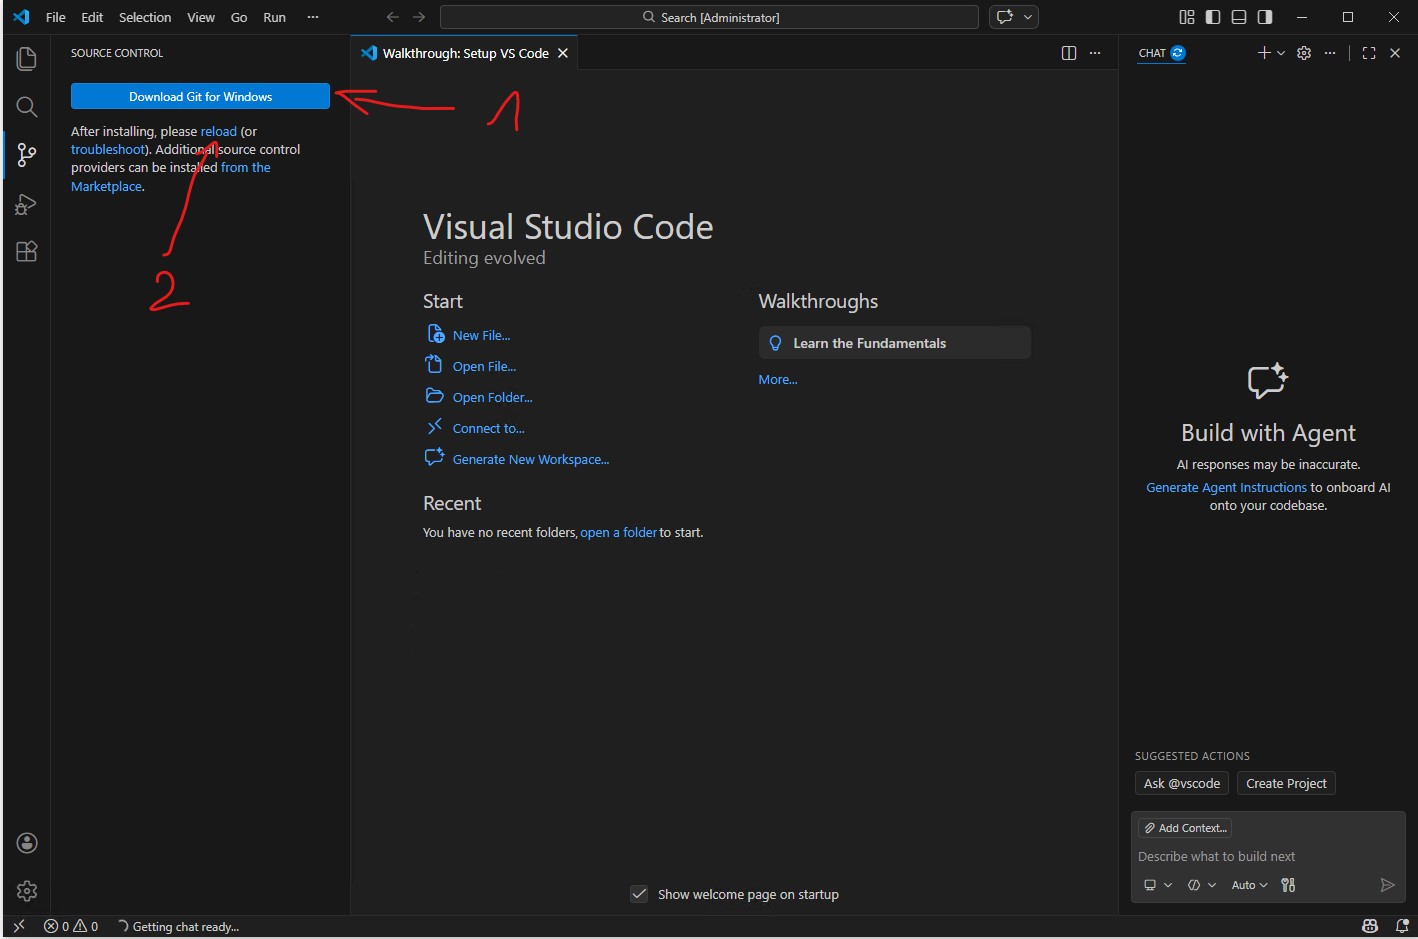Screen dimensions: 1418x939
Task: Toggle primary side bar layout icon
Action: point(1213,17)
